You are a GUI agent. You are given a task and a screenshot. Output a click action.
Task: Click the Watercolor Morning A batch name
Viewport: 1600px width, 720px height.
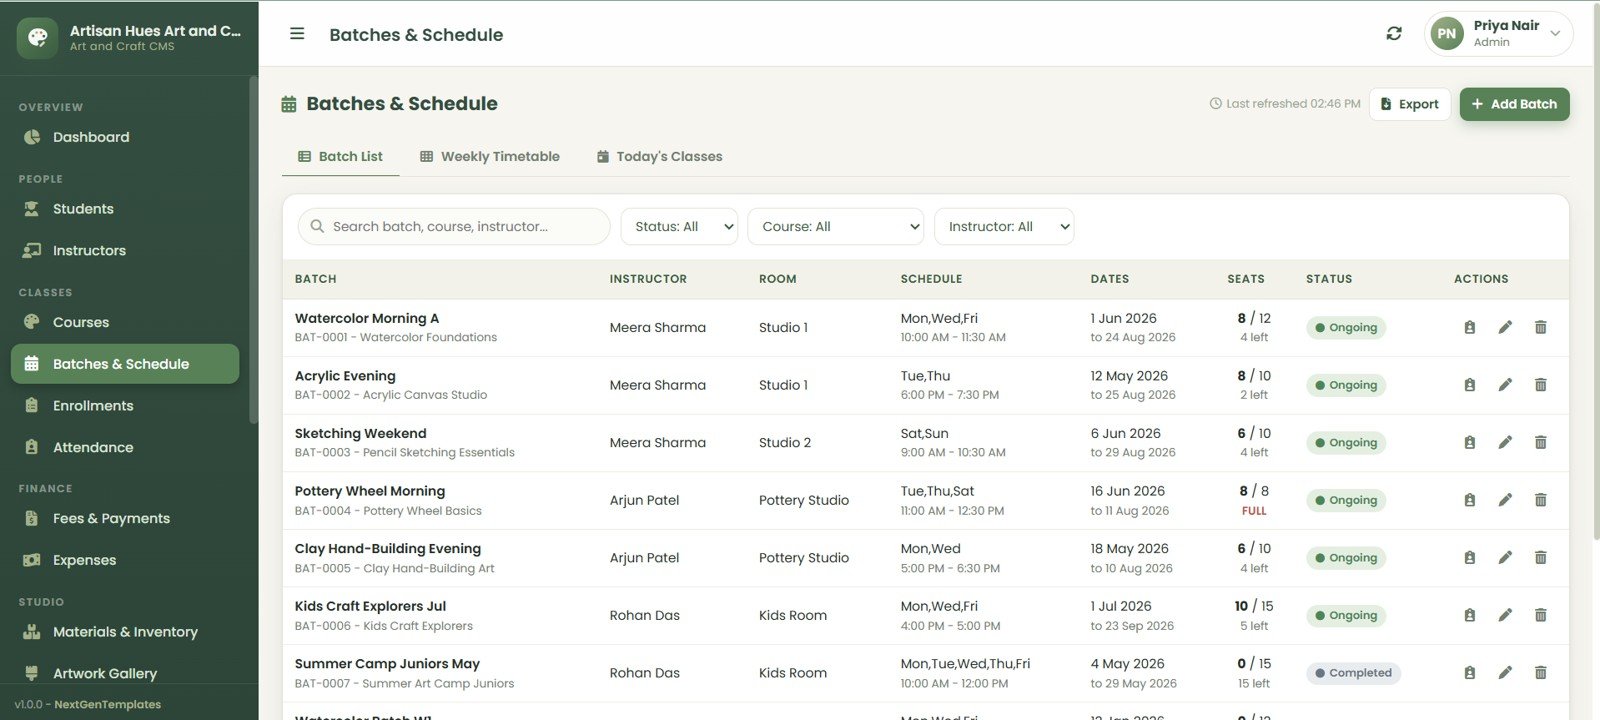click(x=367, y=318)
